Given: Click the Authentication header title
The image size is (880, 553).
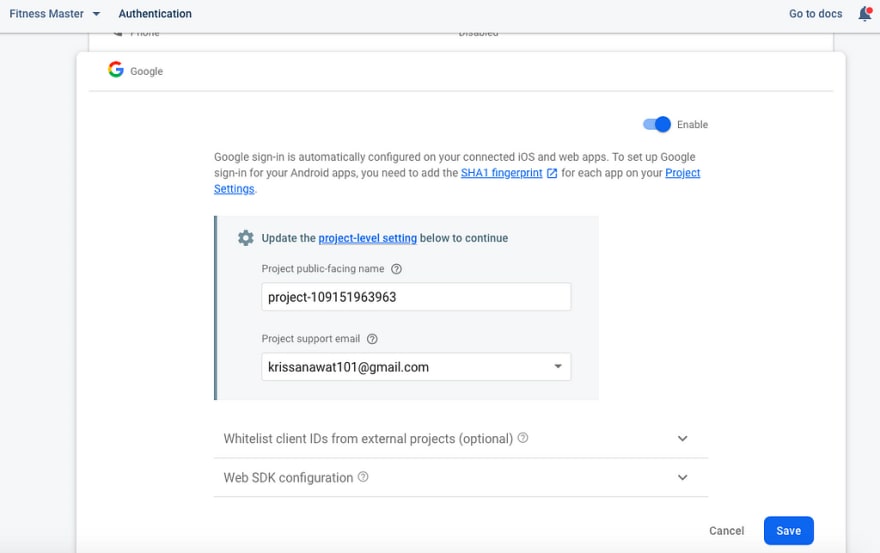Looking at the screenshot, I should click(x=155, y=13).
